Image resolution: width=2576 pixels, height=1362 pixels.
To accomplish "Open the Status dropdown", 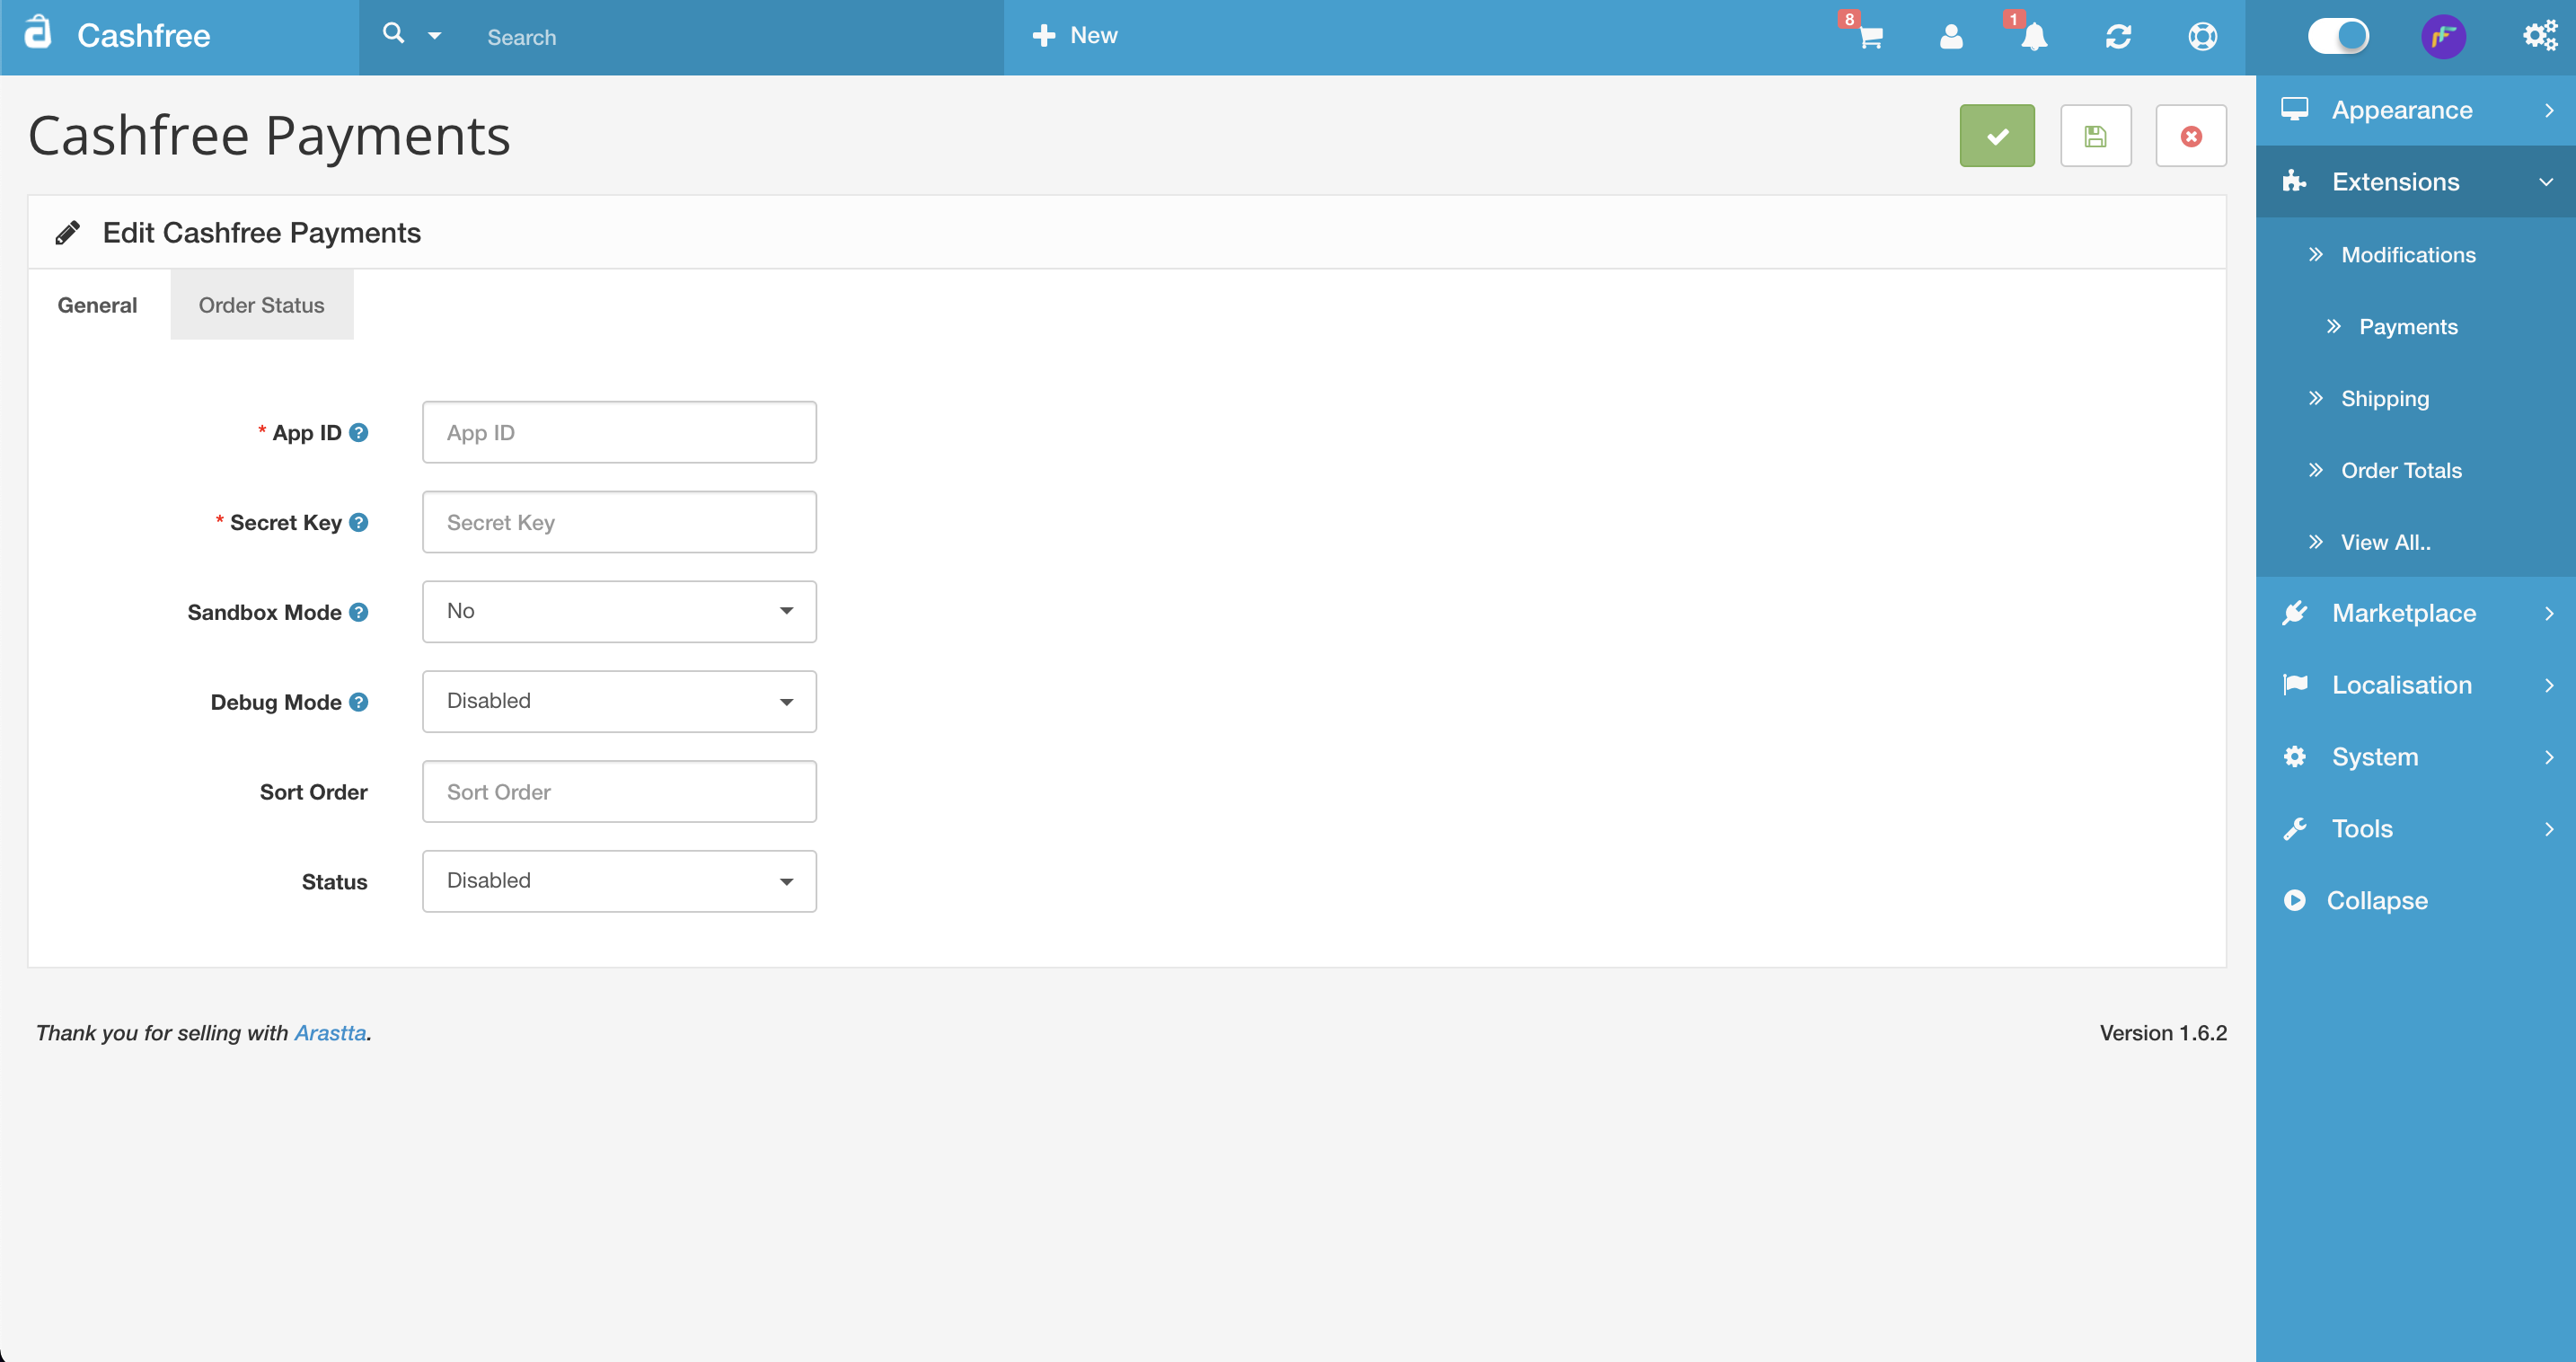I will (619, 881).
